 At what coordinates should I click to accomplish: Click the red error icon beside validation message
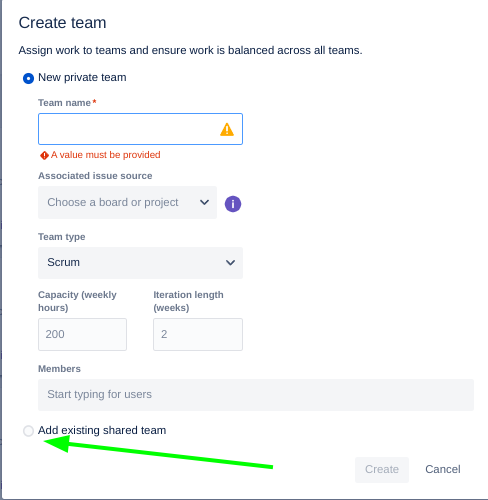click(44, 155)
